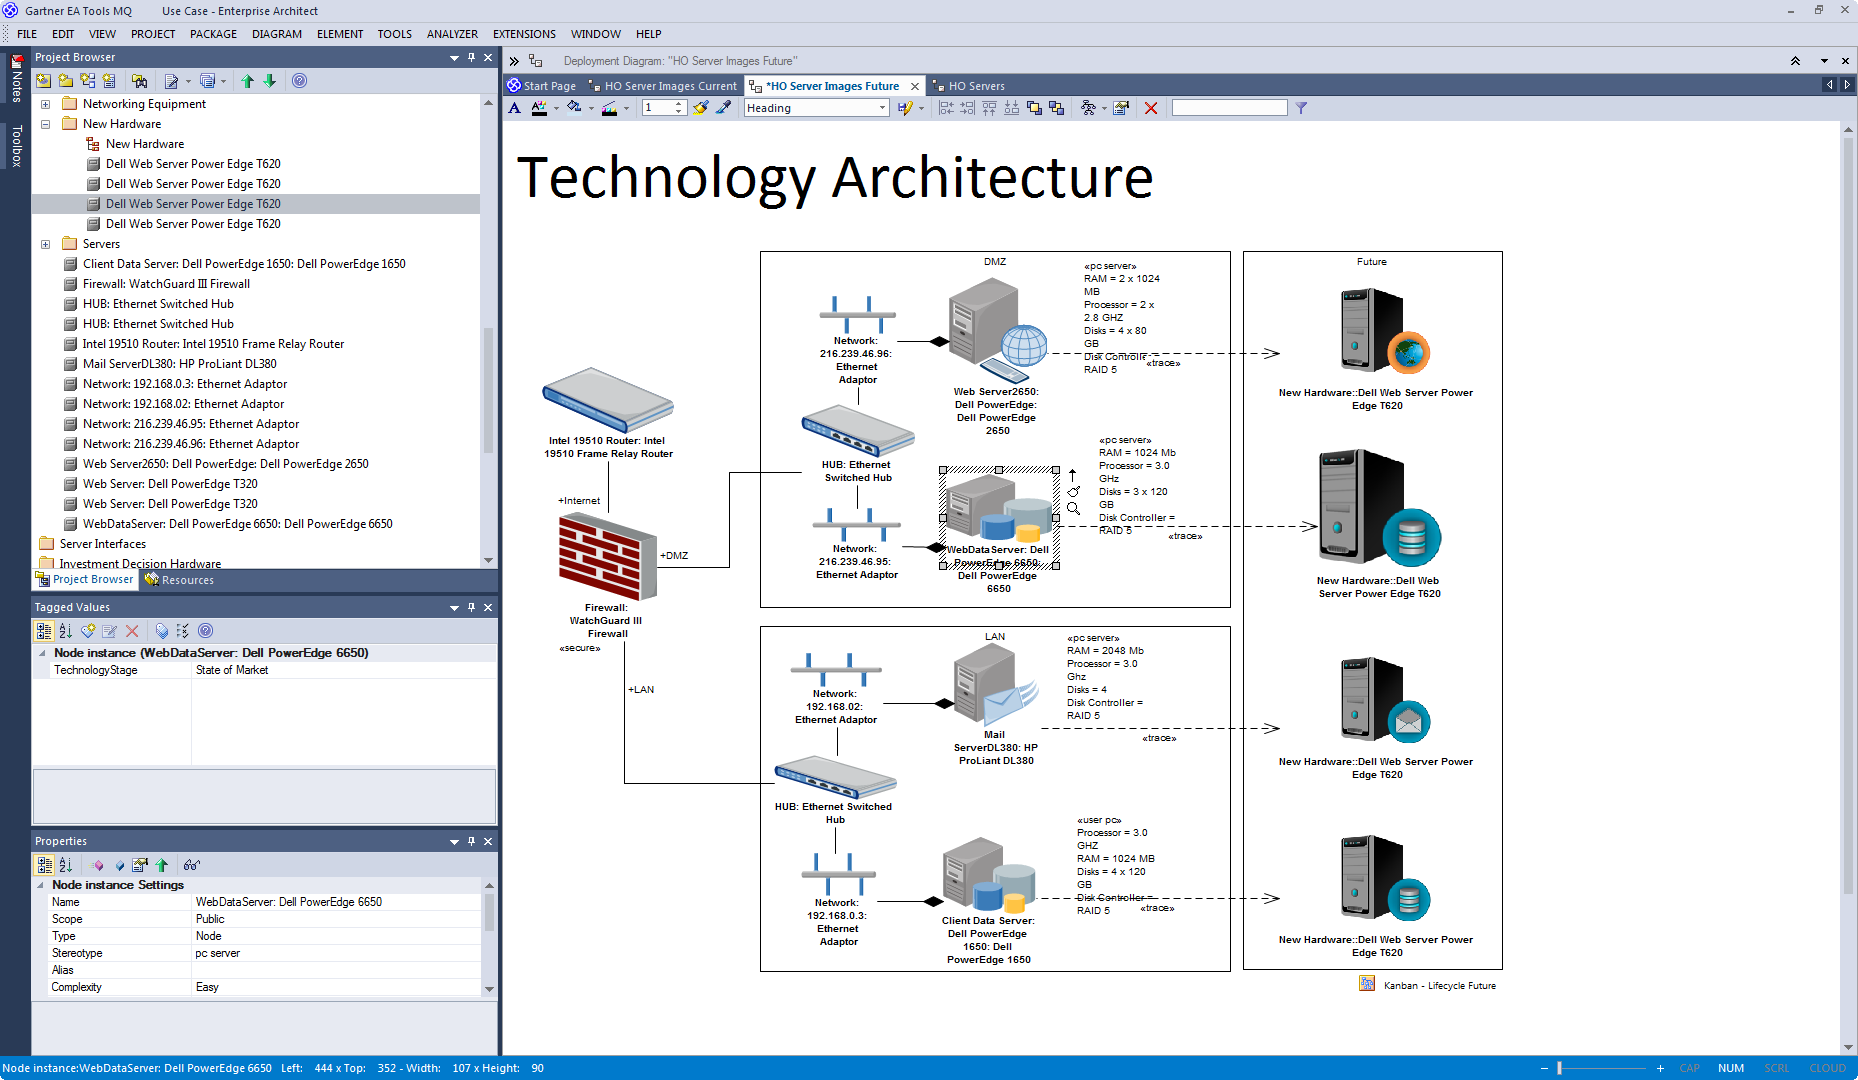Click the font color icon in diagram toolbar
Image resolution: width=1858 pixels, height=1080 pixels.
coord(541,108)
